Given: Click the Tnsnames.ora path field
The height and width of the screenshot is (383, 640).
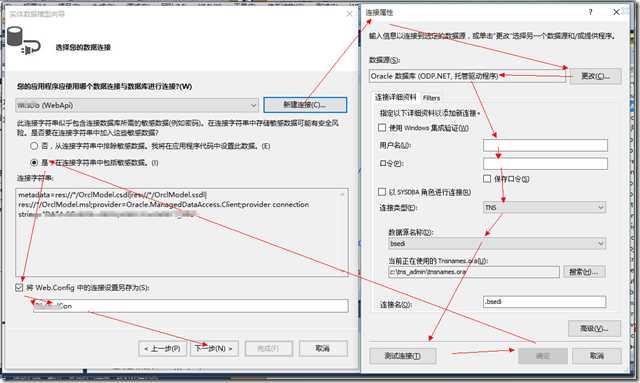Looking at the screenshot, I should 474,272.
